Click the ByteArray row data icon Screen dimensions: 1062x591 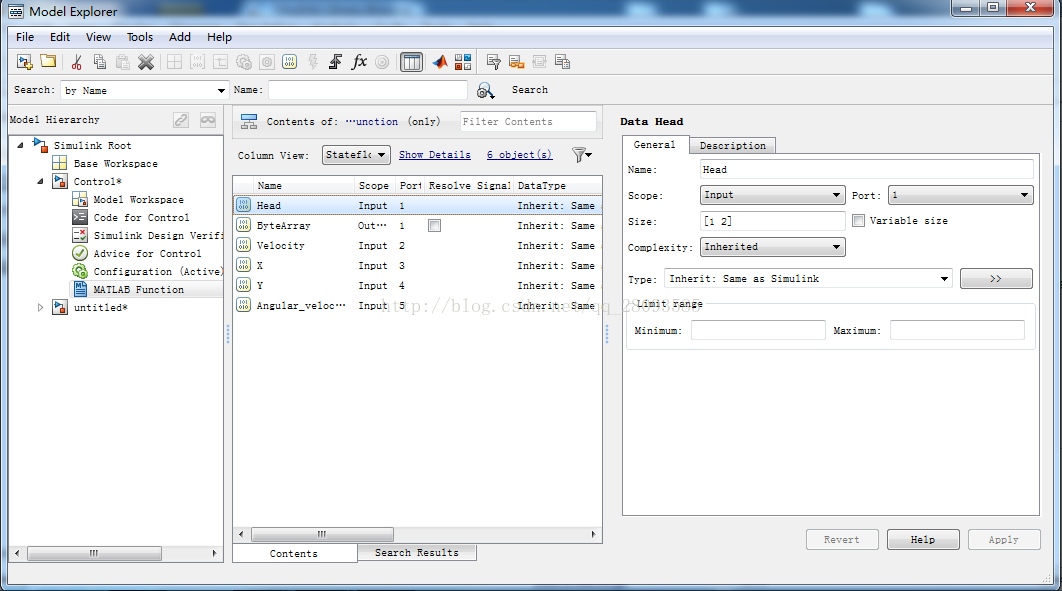coord(244,225)
